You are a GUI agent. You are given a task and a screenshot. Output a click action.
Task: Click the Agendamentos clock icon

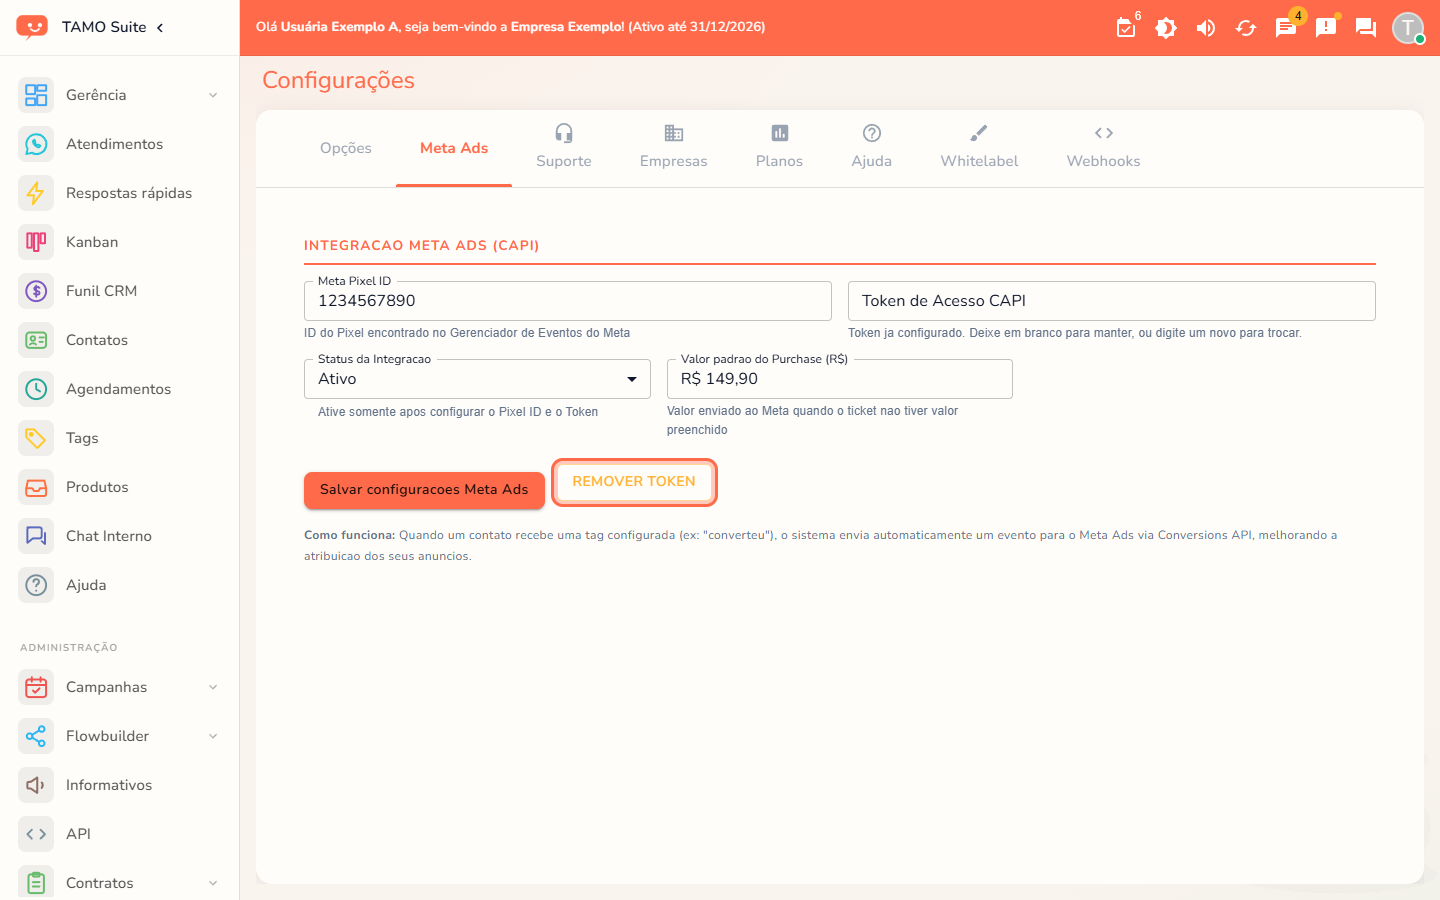coord(36,389)
